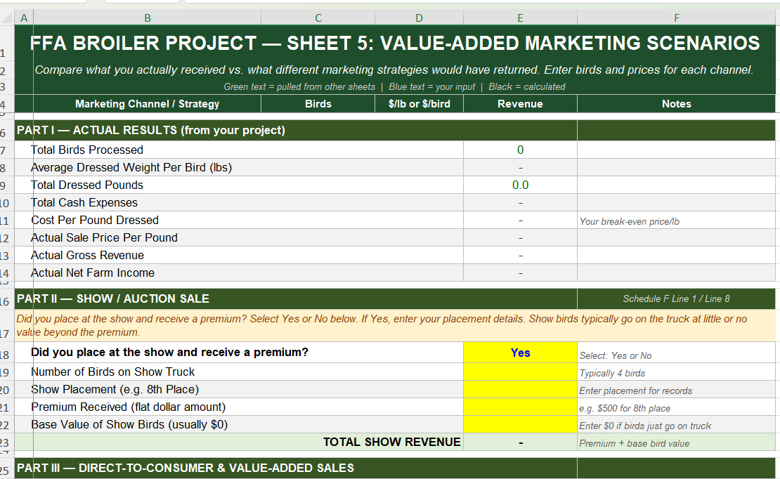This screenshot has width=780, height=479.
Task: Click the '$/lb or $/bird' heading cell
Action: click(x=419, y=104)
